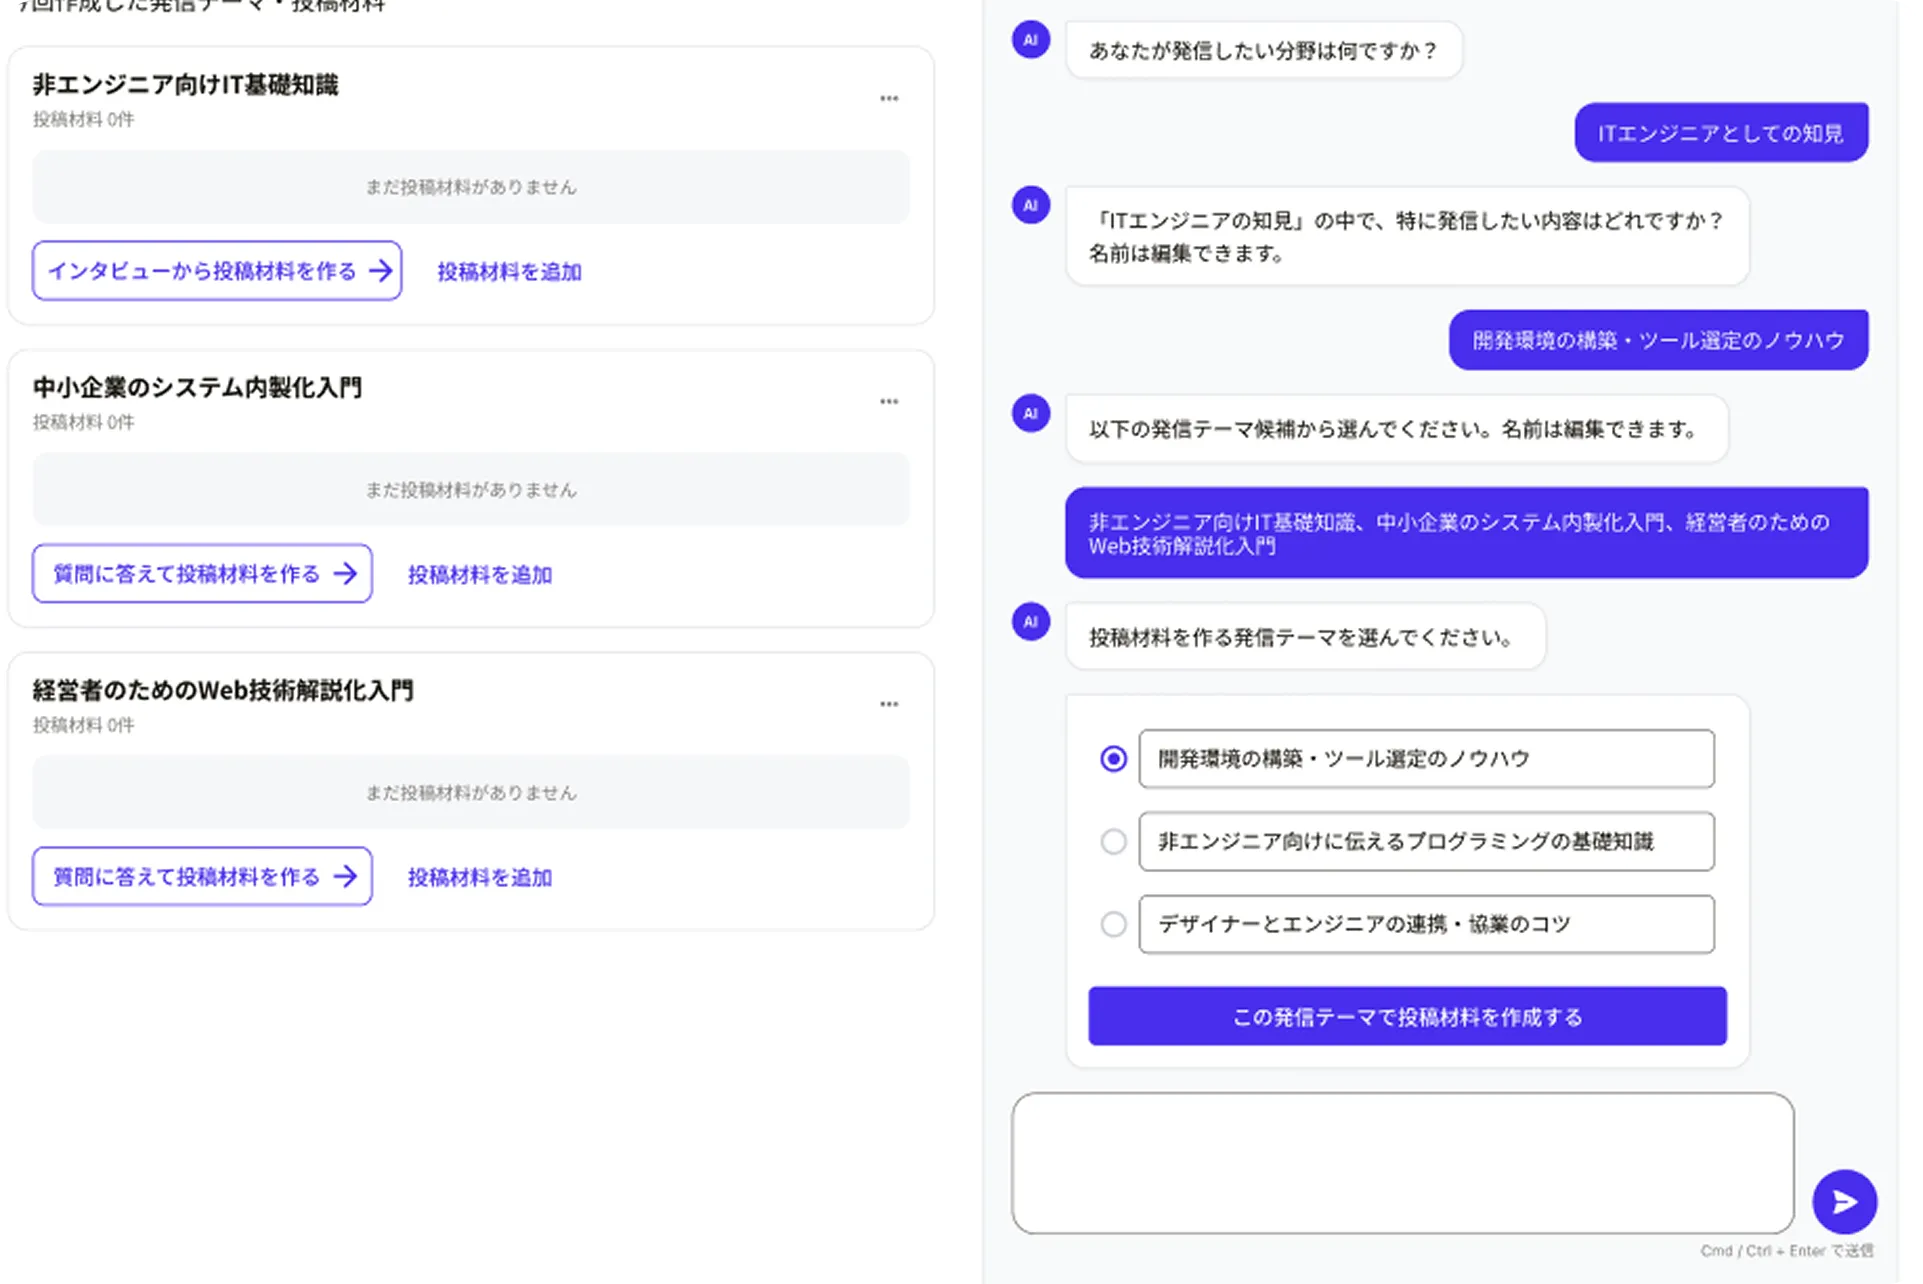Click 質問に答えて投稿材料を作る in 経営者のための card

pyautogui.click(x=202, y=877)
